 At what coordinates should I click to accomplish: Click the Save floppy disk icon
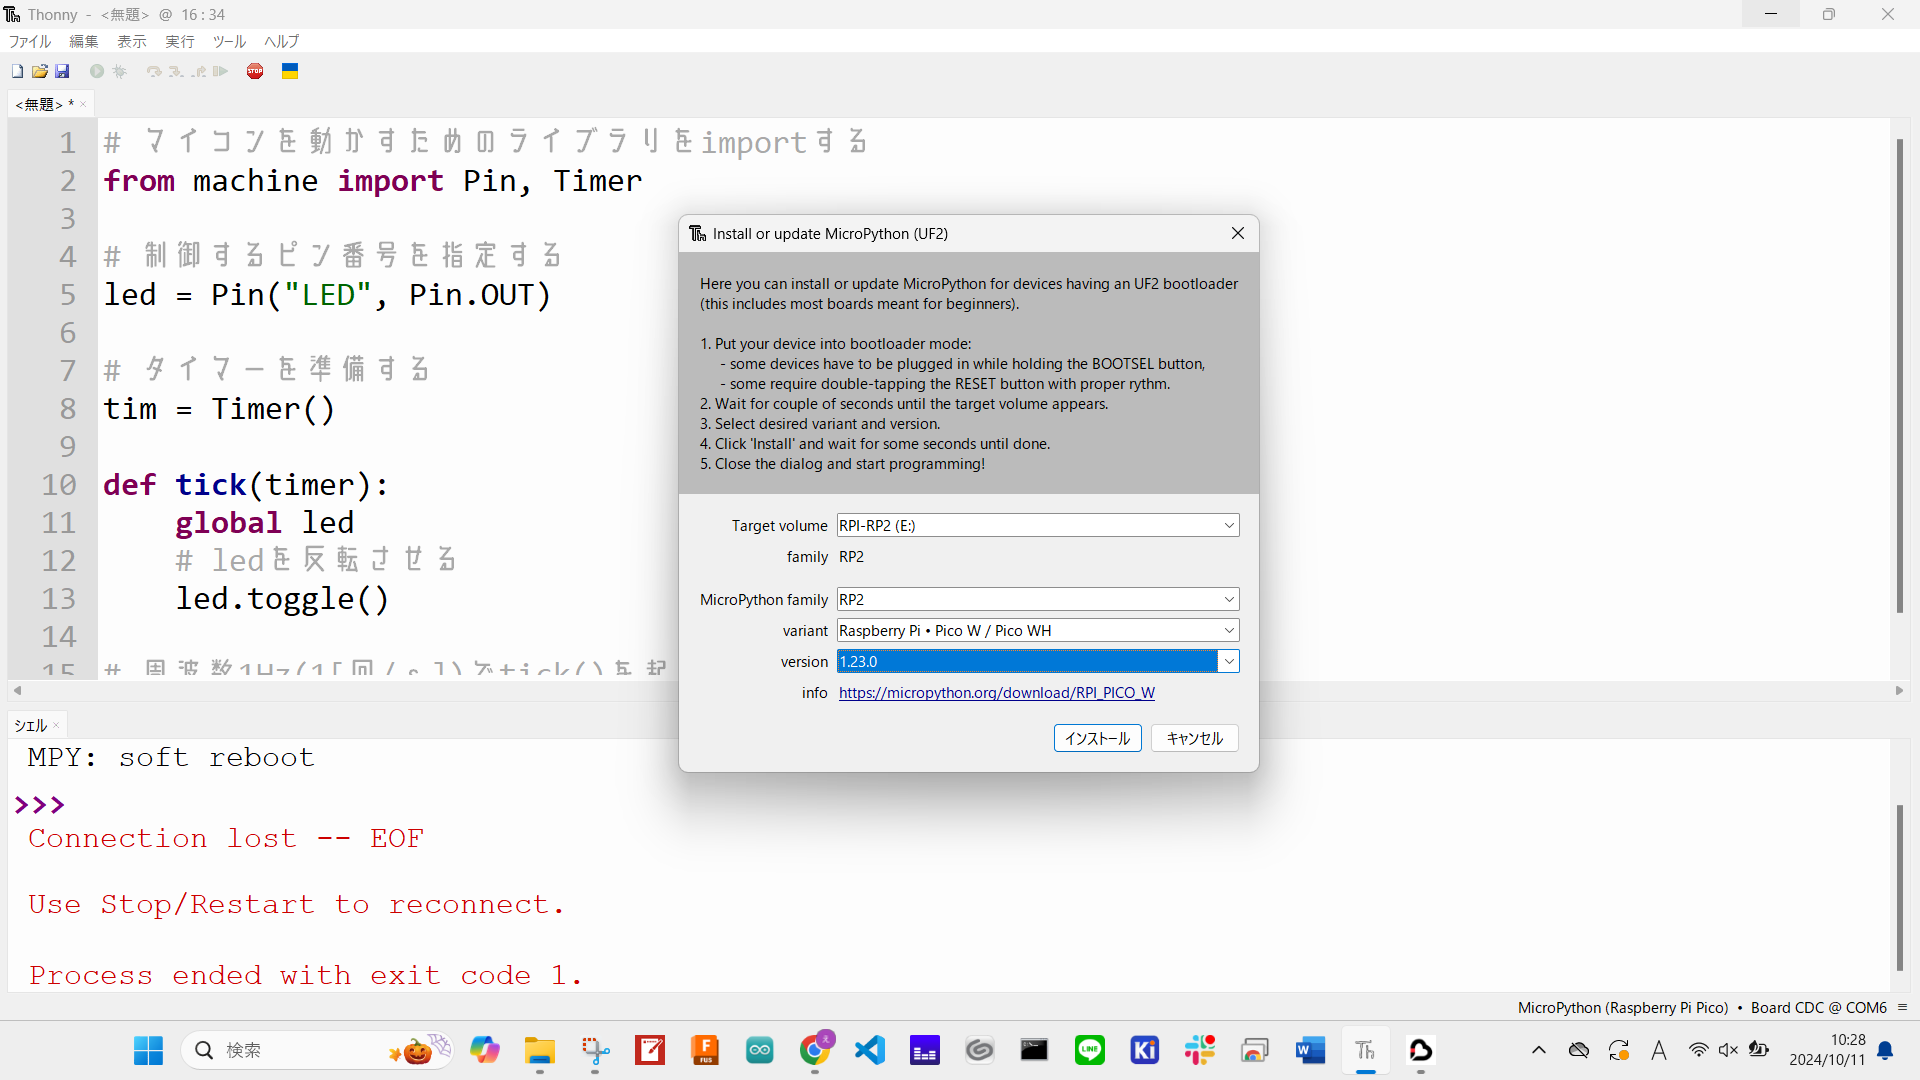point(62,71)
